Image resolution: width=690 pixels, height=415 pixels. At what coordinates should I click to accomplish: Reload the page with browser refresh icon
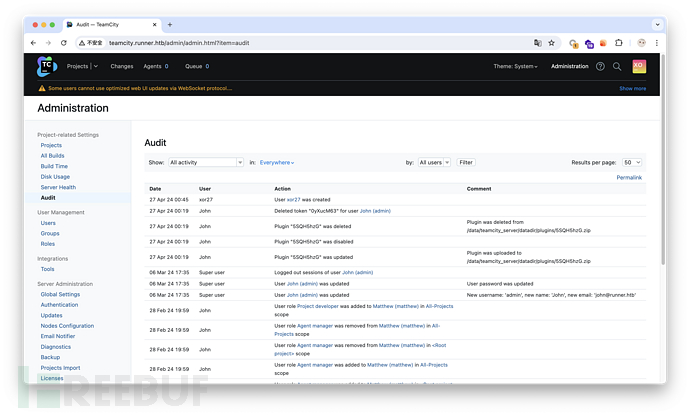pos(63,43)
